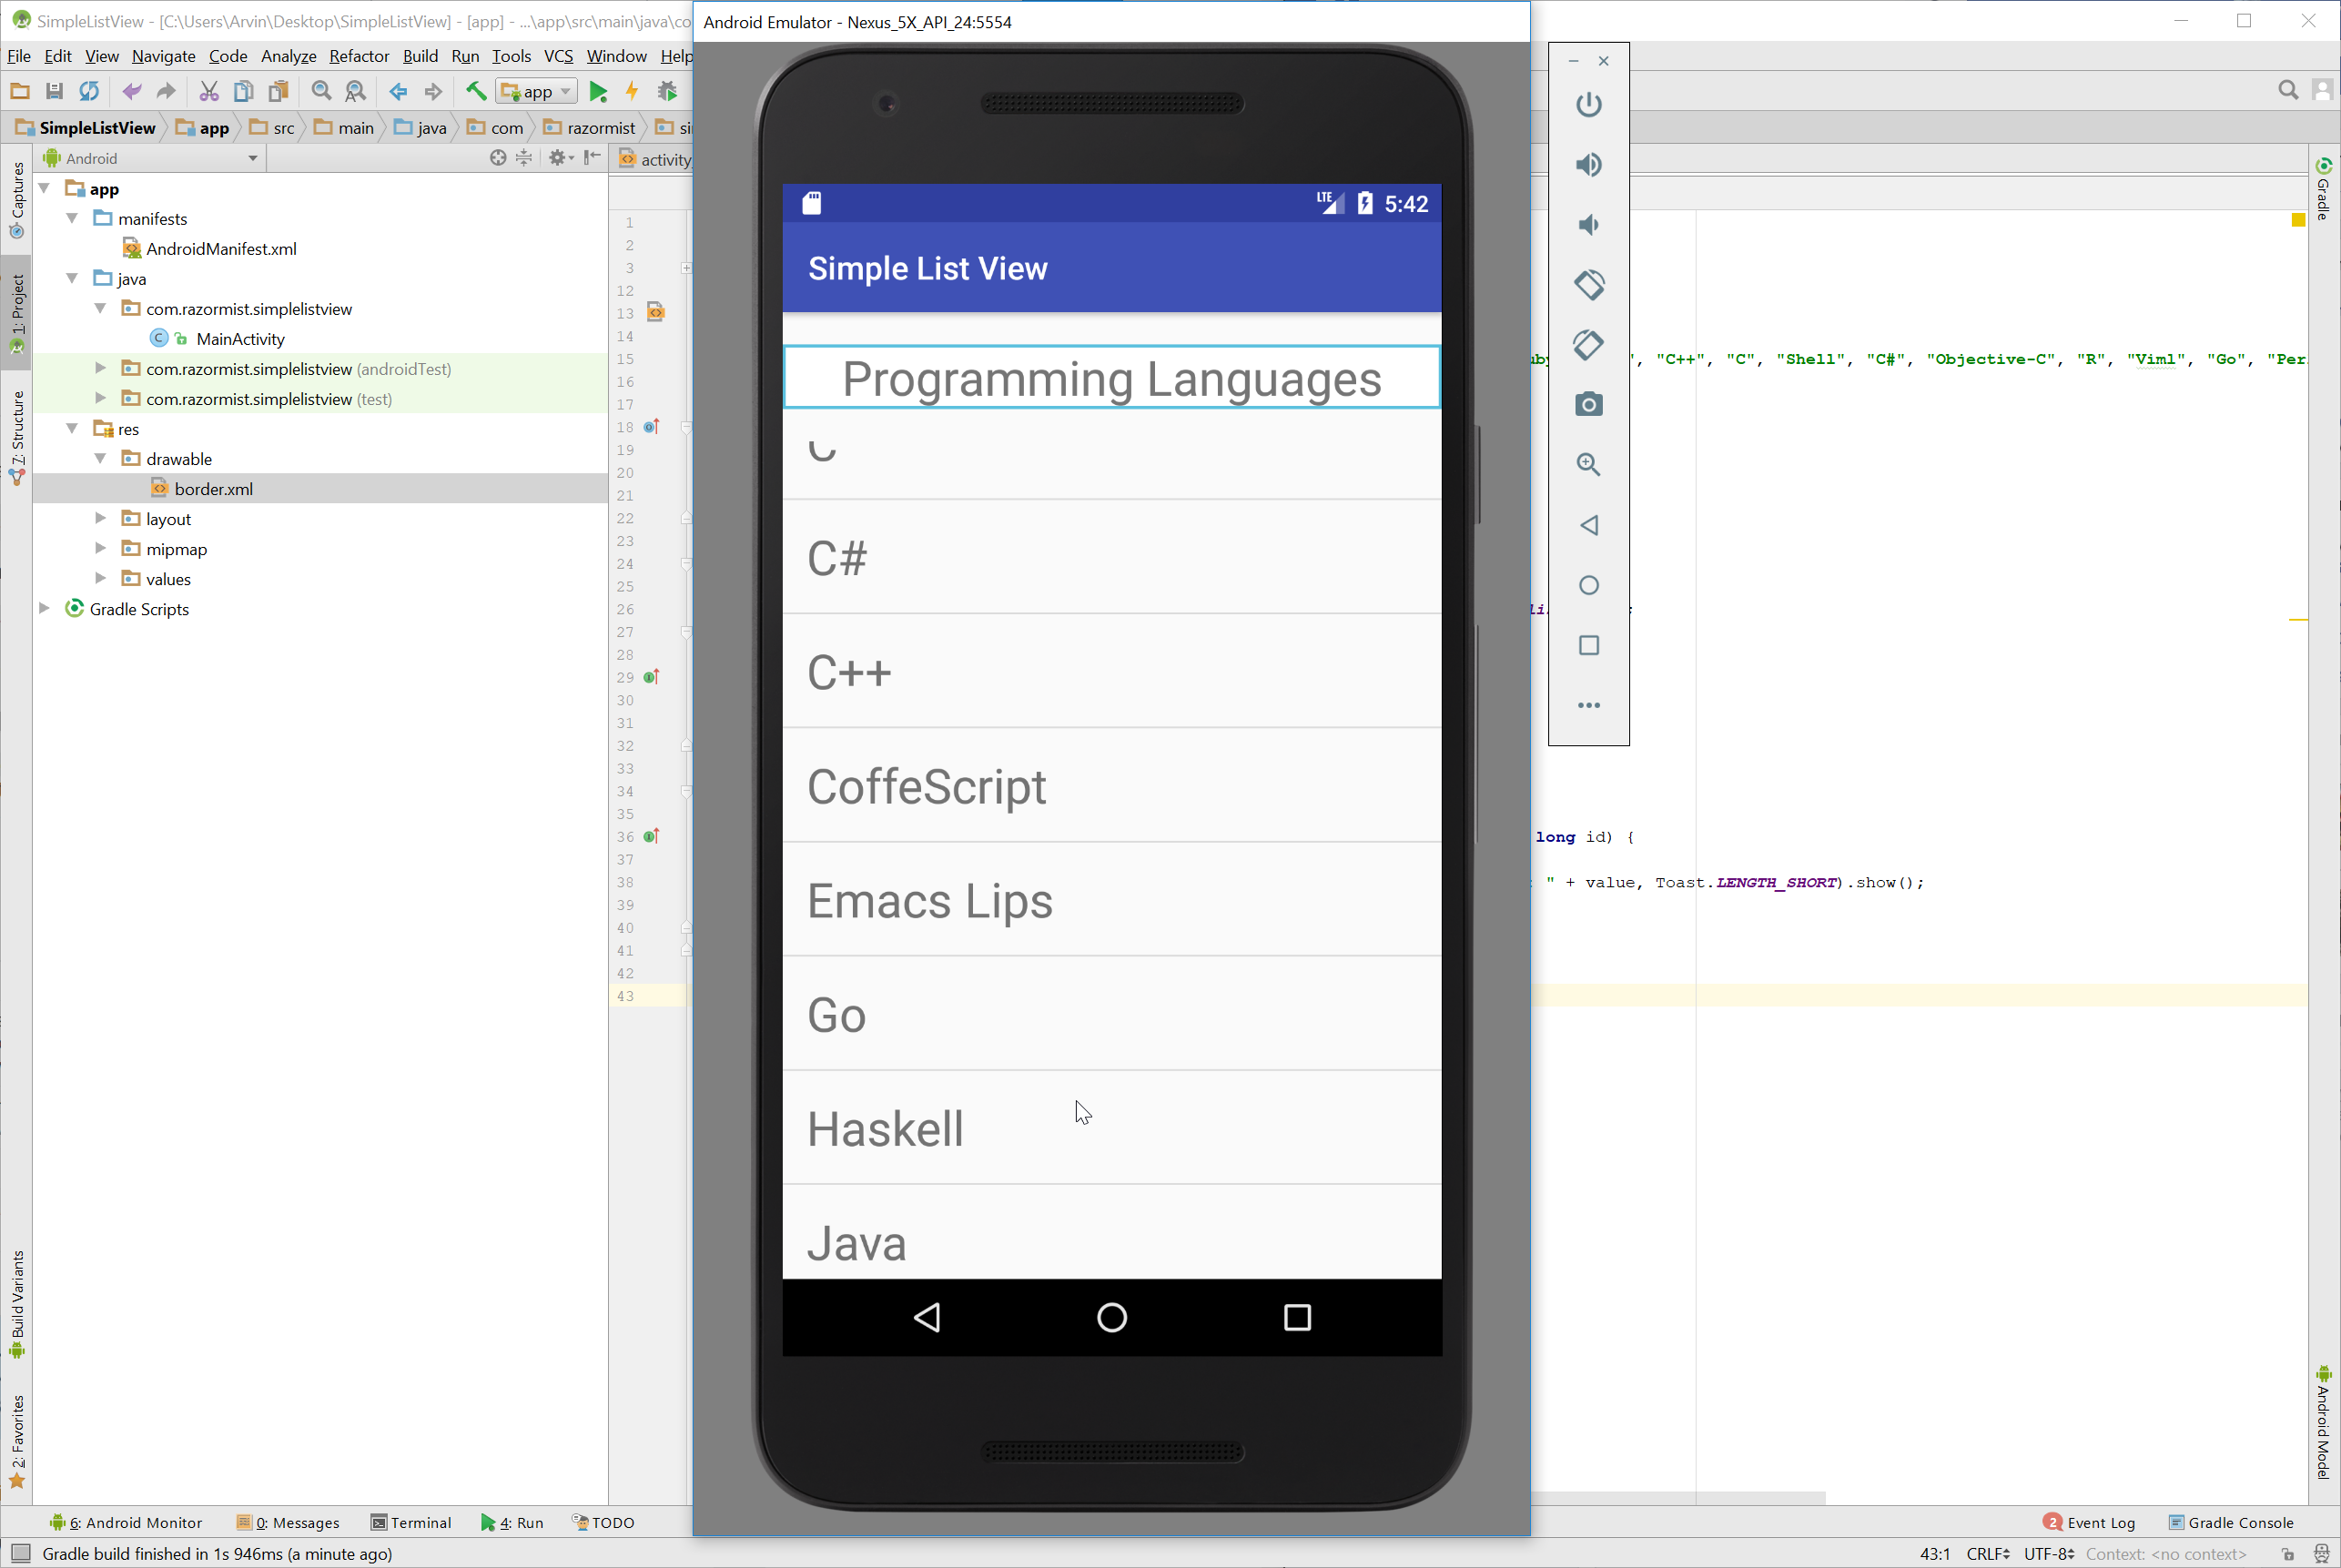
Task: Click the Debug app bug icon
Action: click(667, 92)
